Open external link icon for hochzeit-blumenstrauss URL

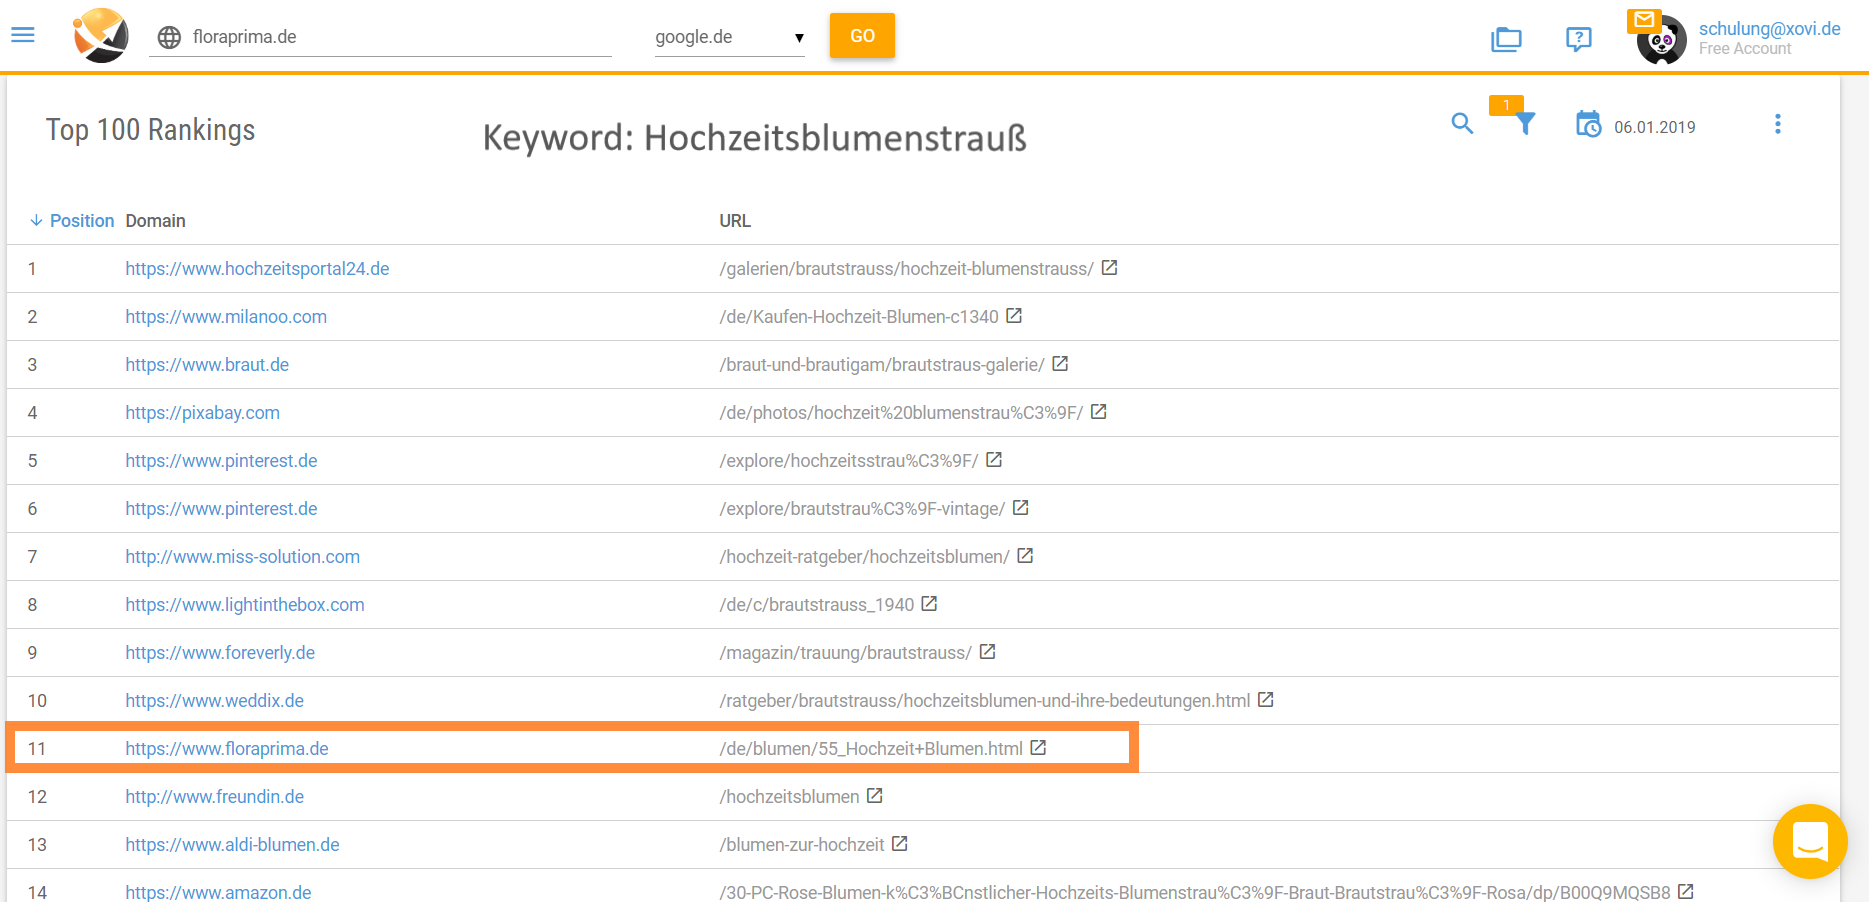pos(1109,268)
